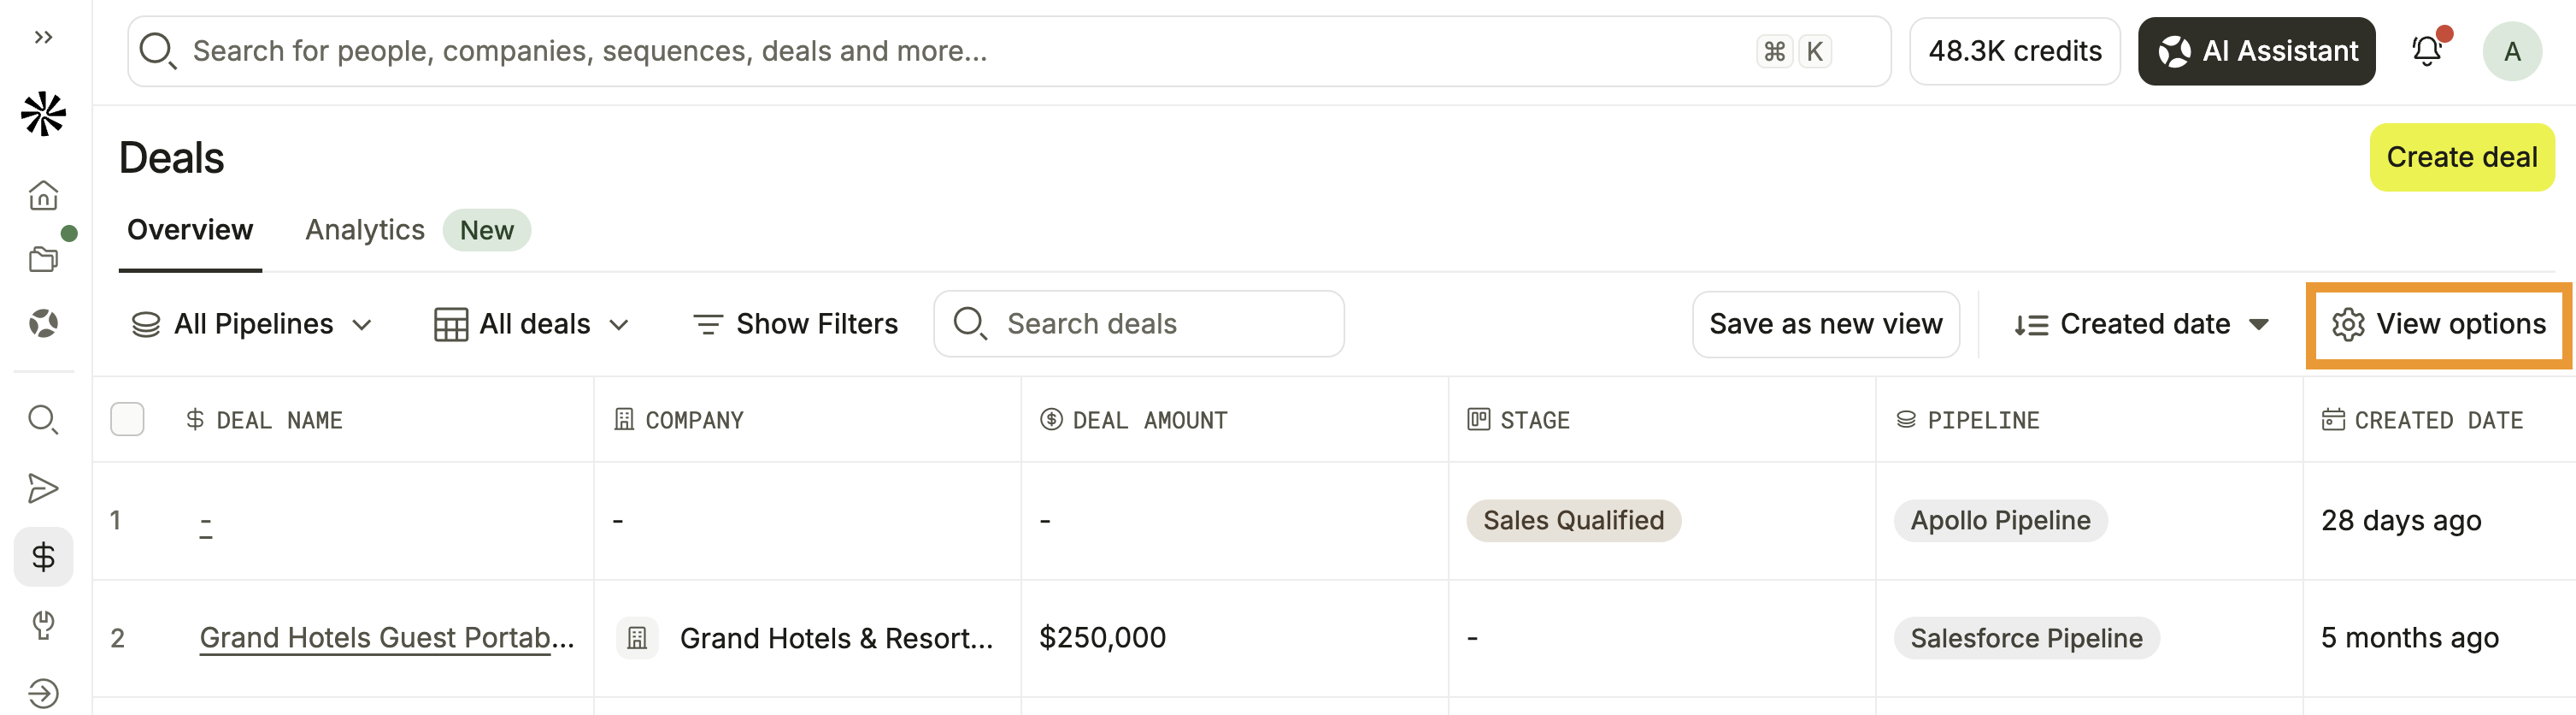Open the paper plane sequences icon
The width and height of the screenshot is (2576, 715).
43,488
